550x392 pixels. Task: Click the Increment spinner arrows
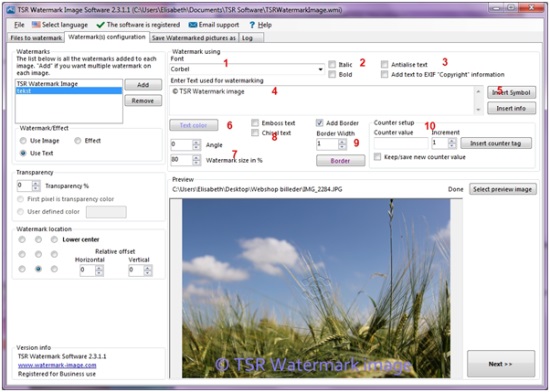pyautogui.click(x=452, y=143)
